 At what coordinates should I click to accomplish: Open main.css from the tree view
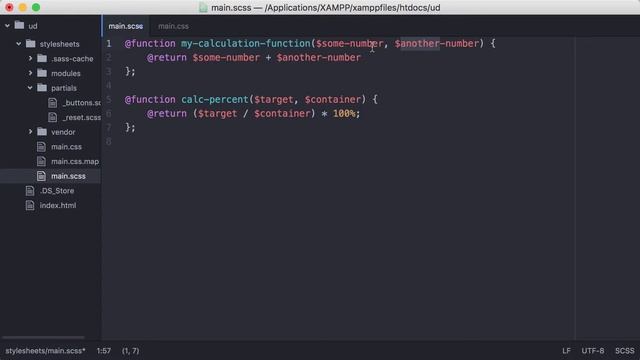[x=67, y=147]
